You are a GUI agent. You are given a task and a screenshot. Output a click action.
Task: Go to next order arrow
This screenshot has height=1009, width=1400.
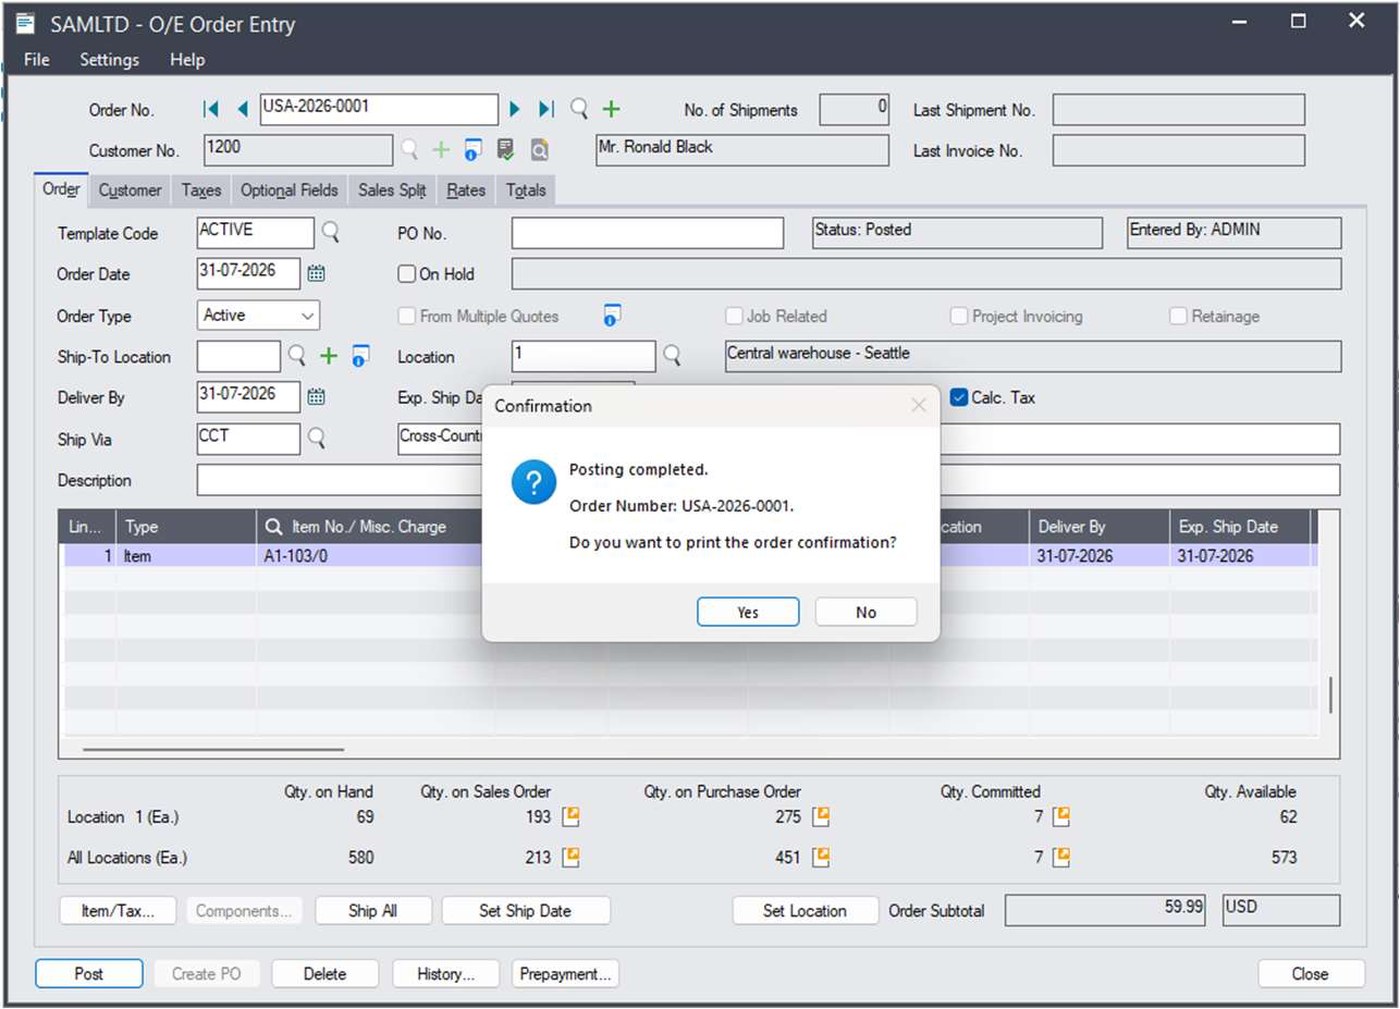pyautogui.click(x=514, y=109)
